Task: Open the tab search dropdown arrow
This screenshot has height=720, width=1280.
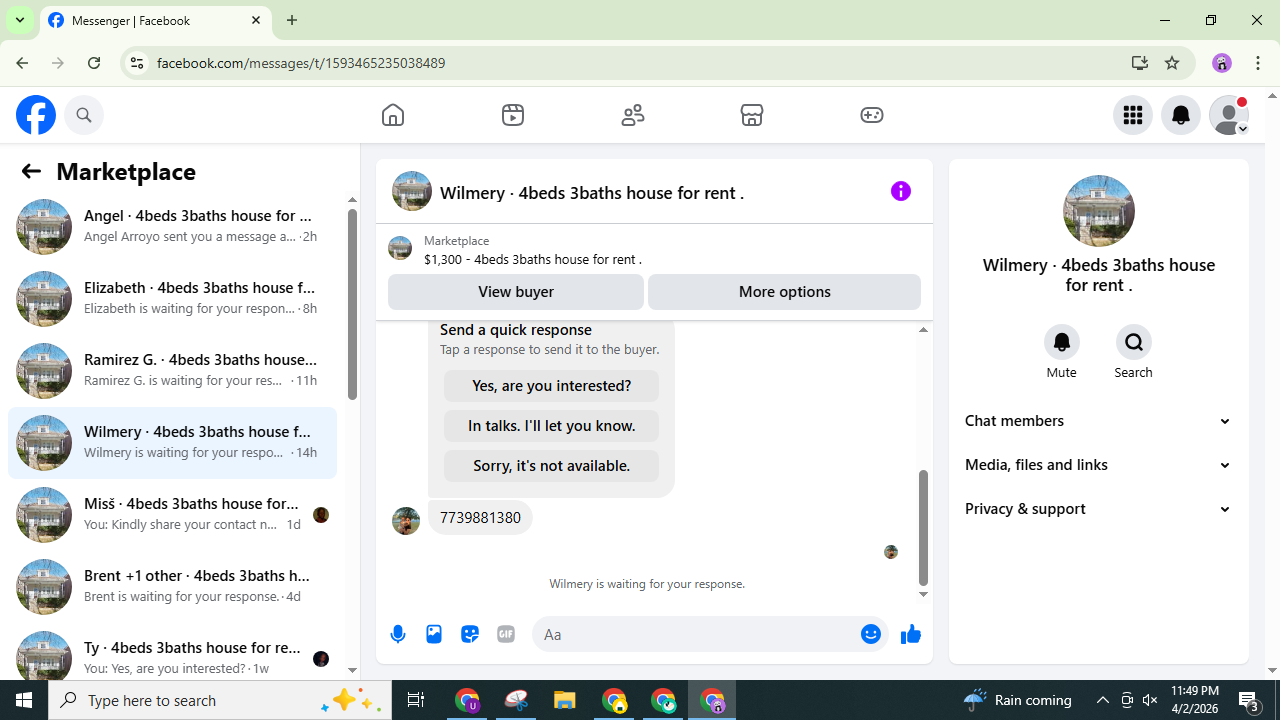Action: (20, 20)
